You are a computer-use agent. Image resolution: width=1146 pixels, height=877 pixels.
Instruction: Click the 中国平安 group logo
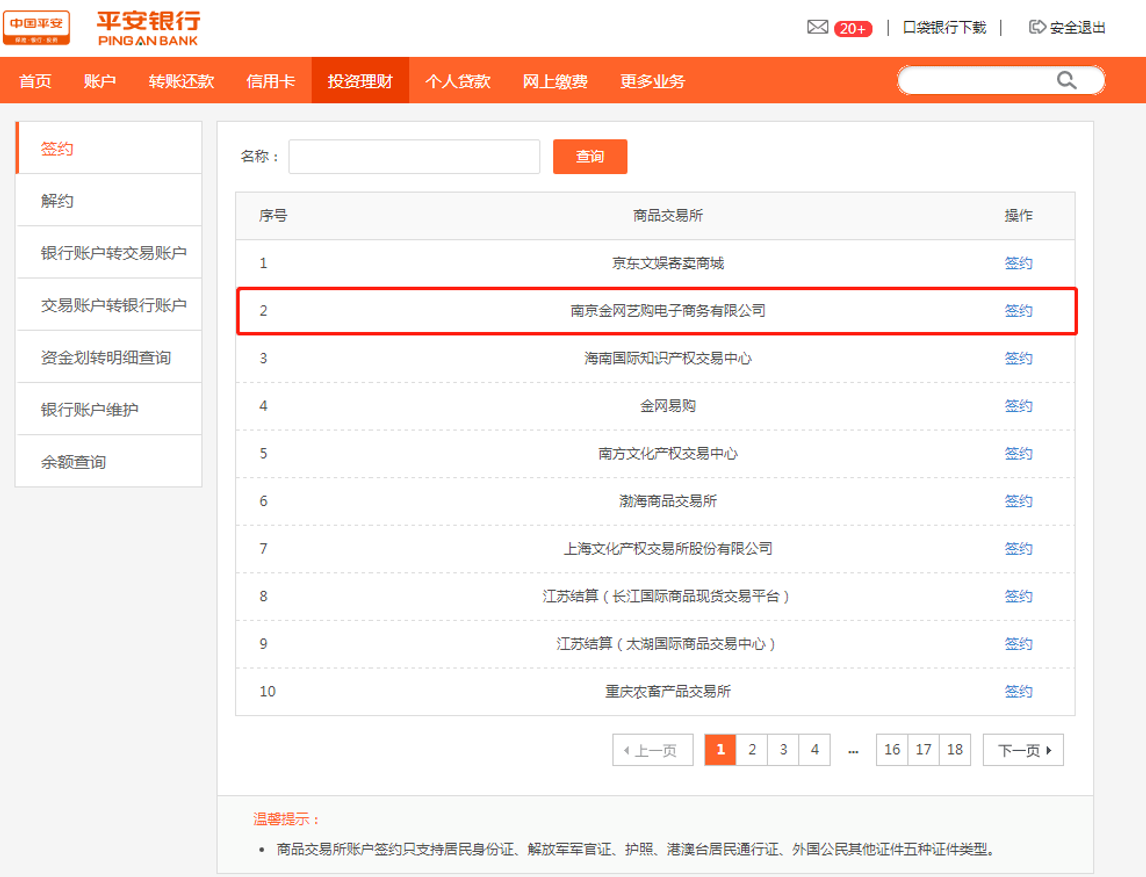point(37,28)
